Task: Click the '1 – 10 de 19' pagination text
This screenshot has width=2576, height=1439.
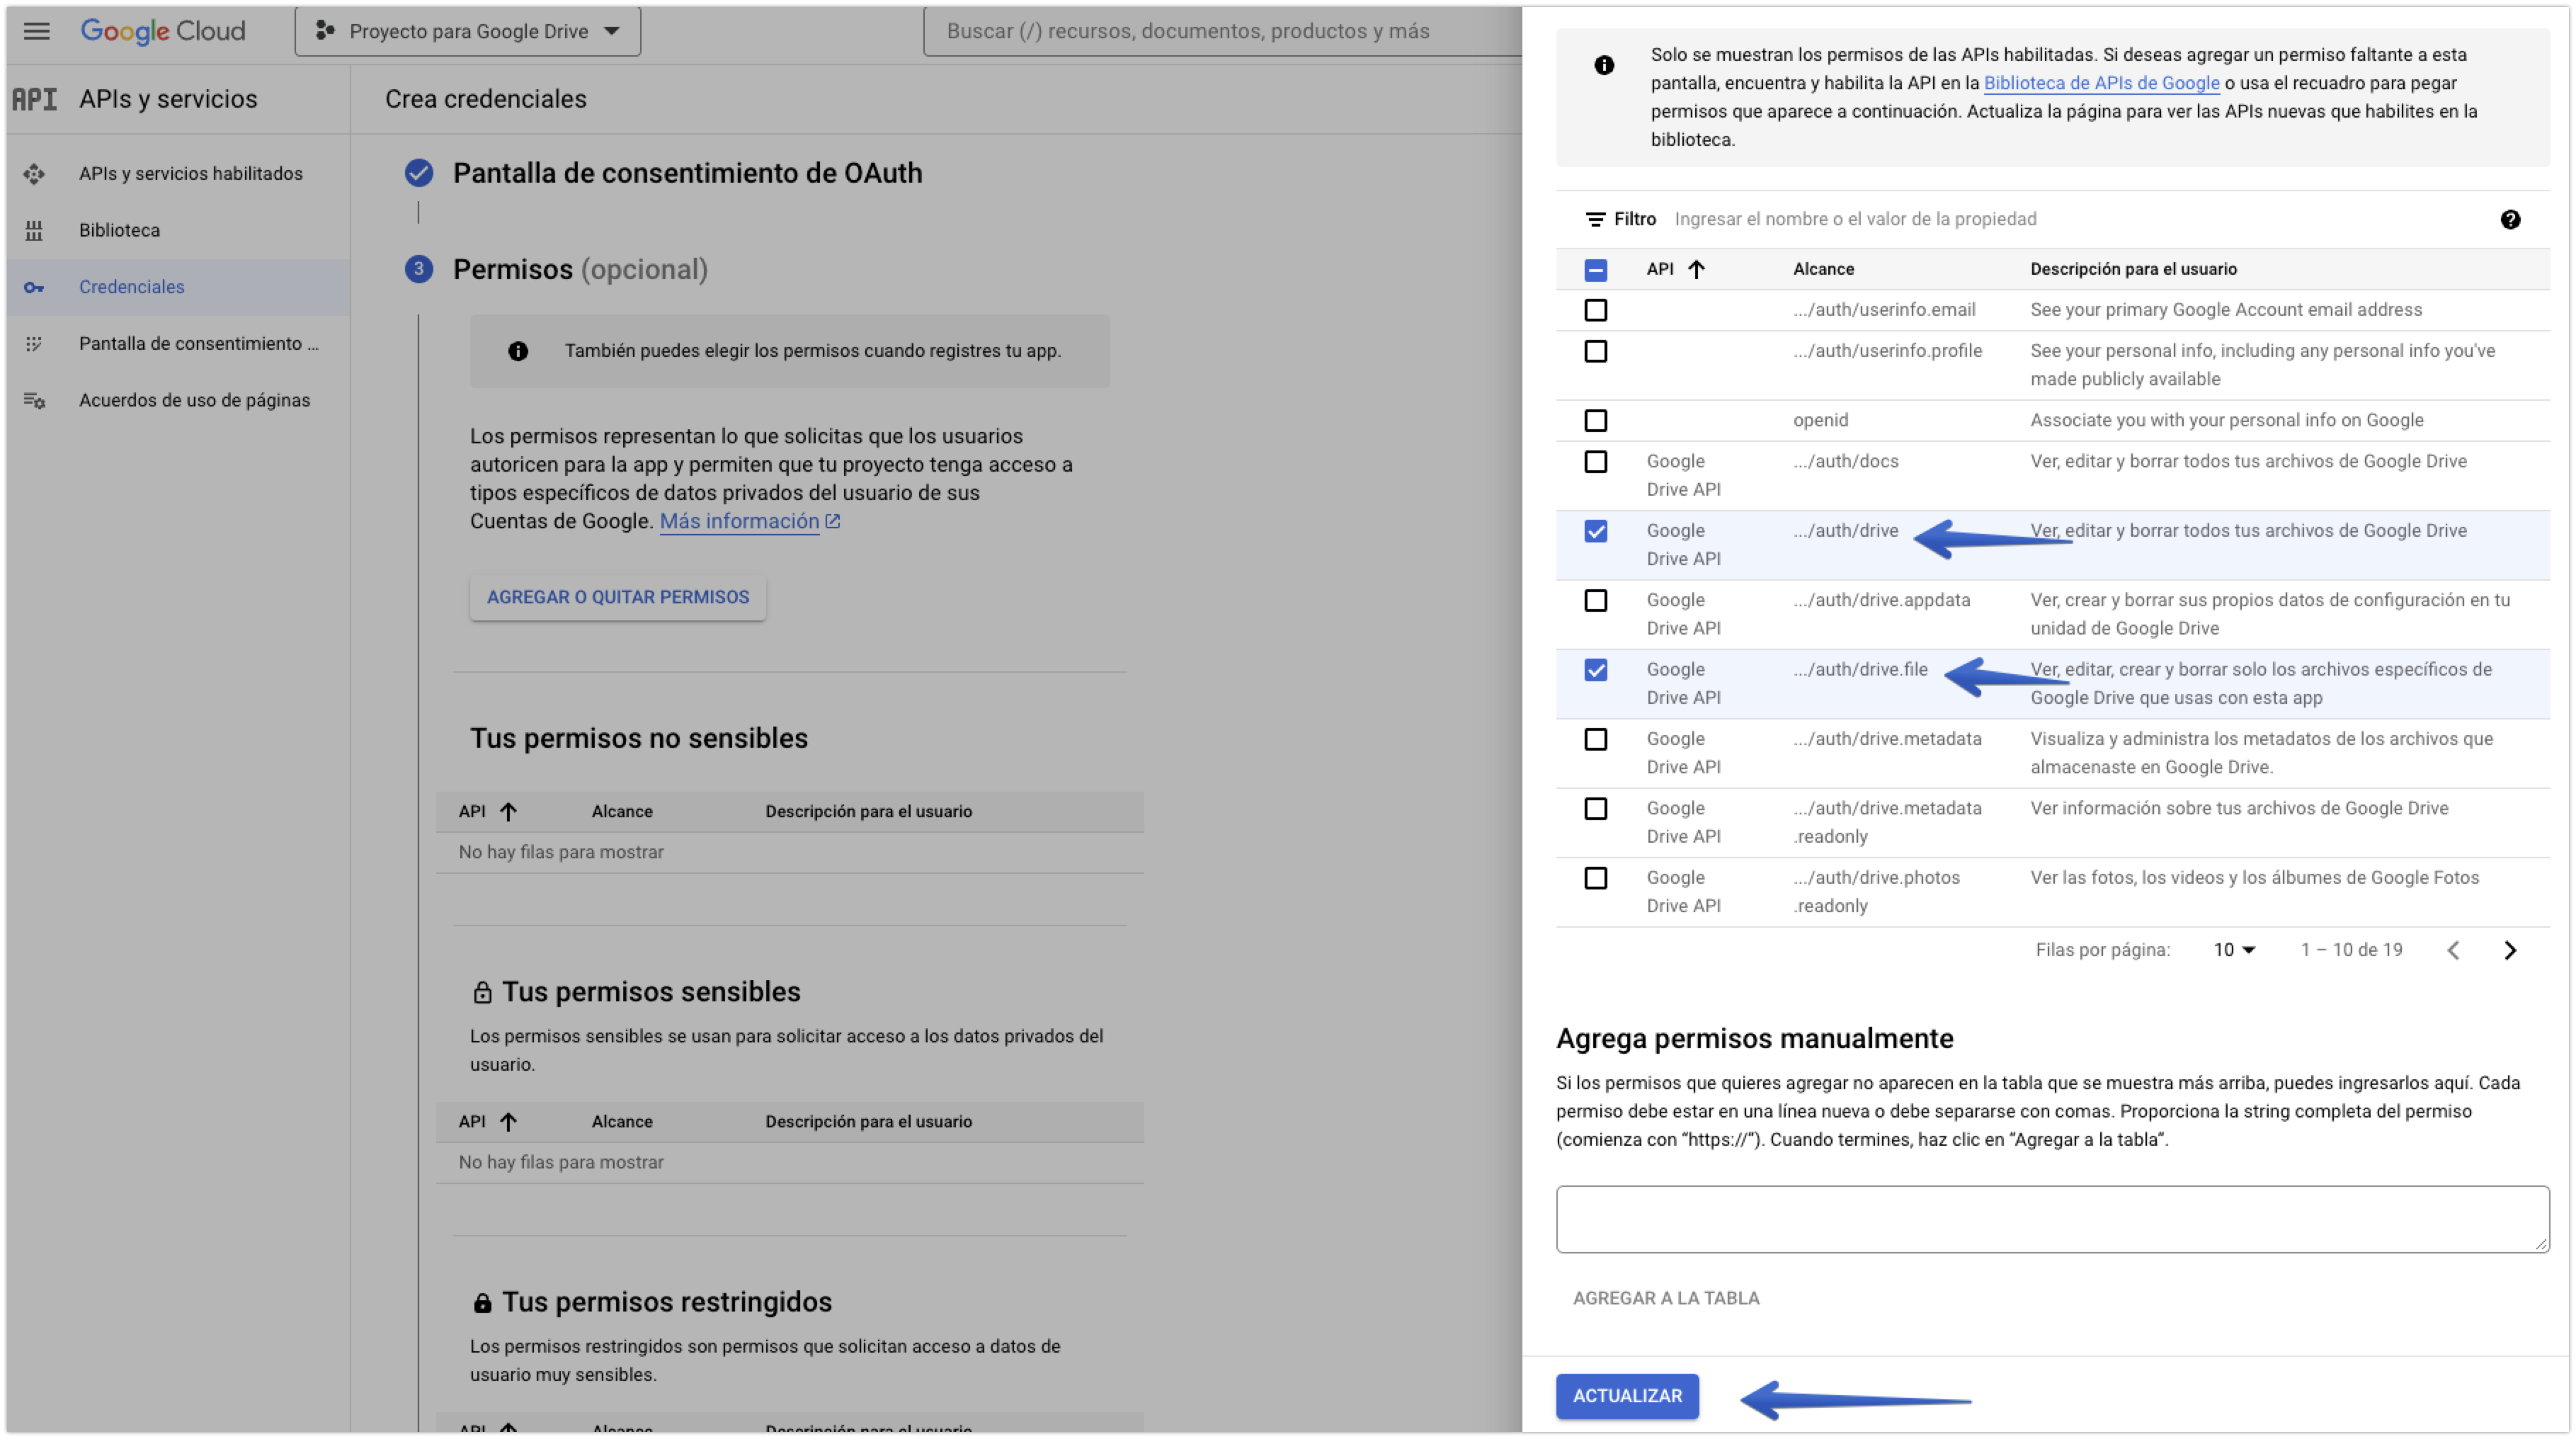Action: coord(2351,950)
